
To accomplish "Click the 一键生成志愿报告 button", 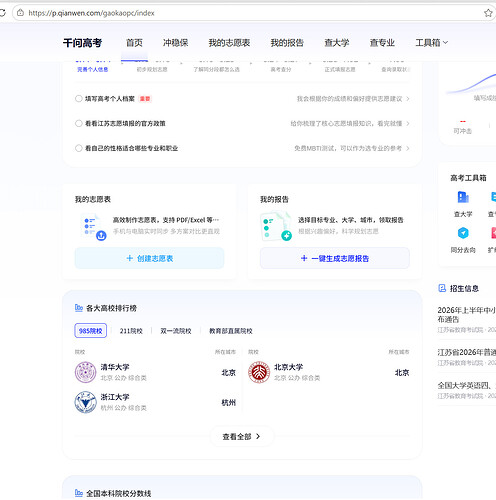I will pyautogui.click(x=335, y=258).
